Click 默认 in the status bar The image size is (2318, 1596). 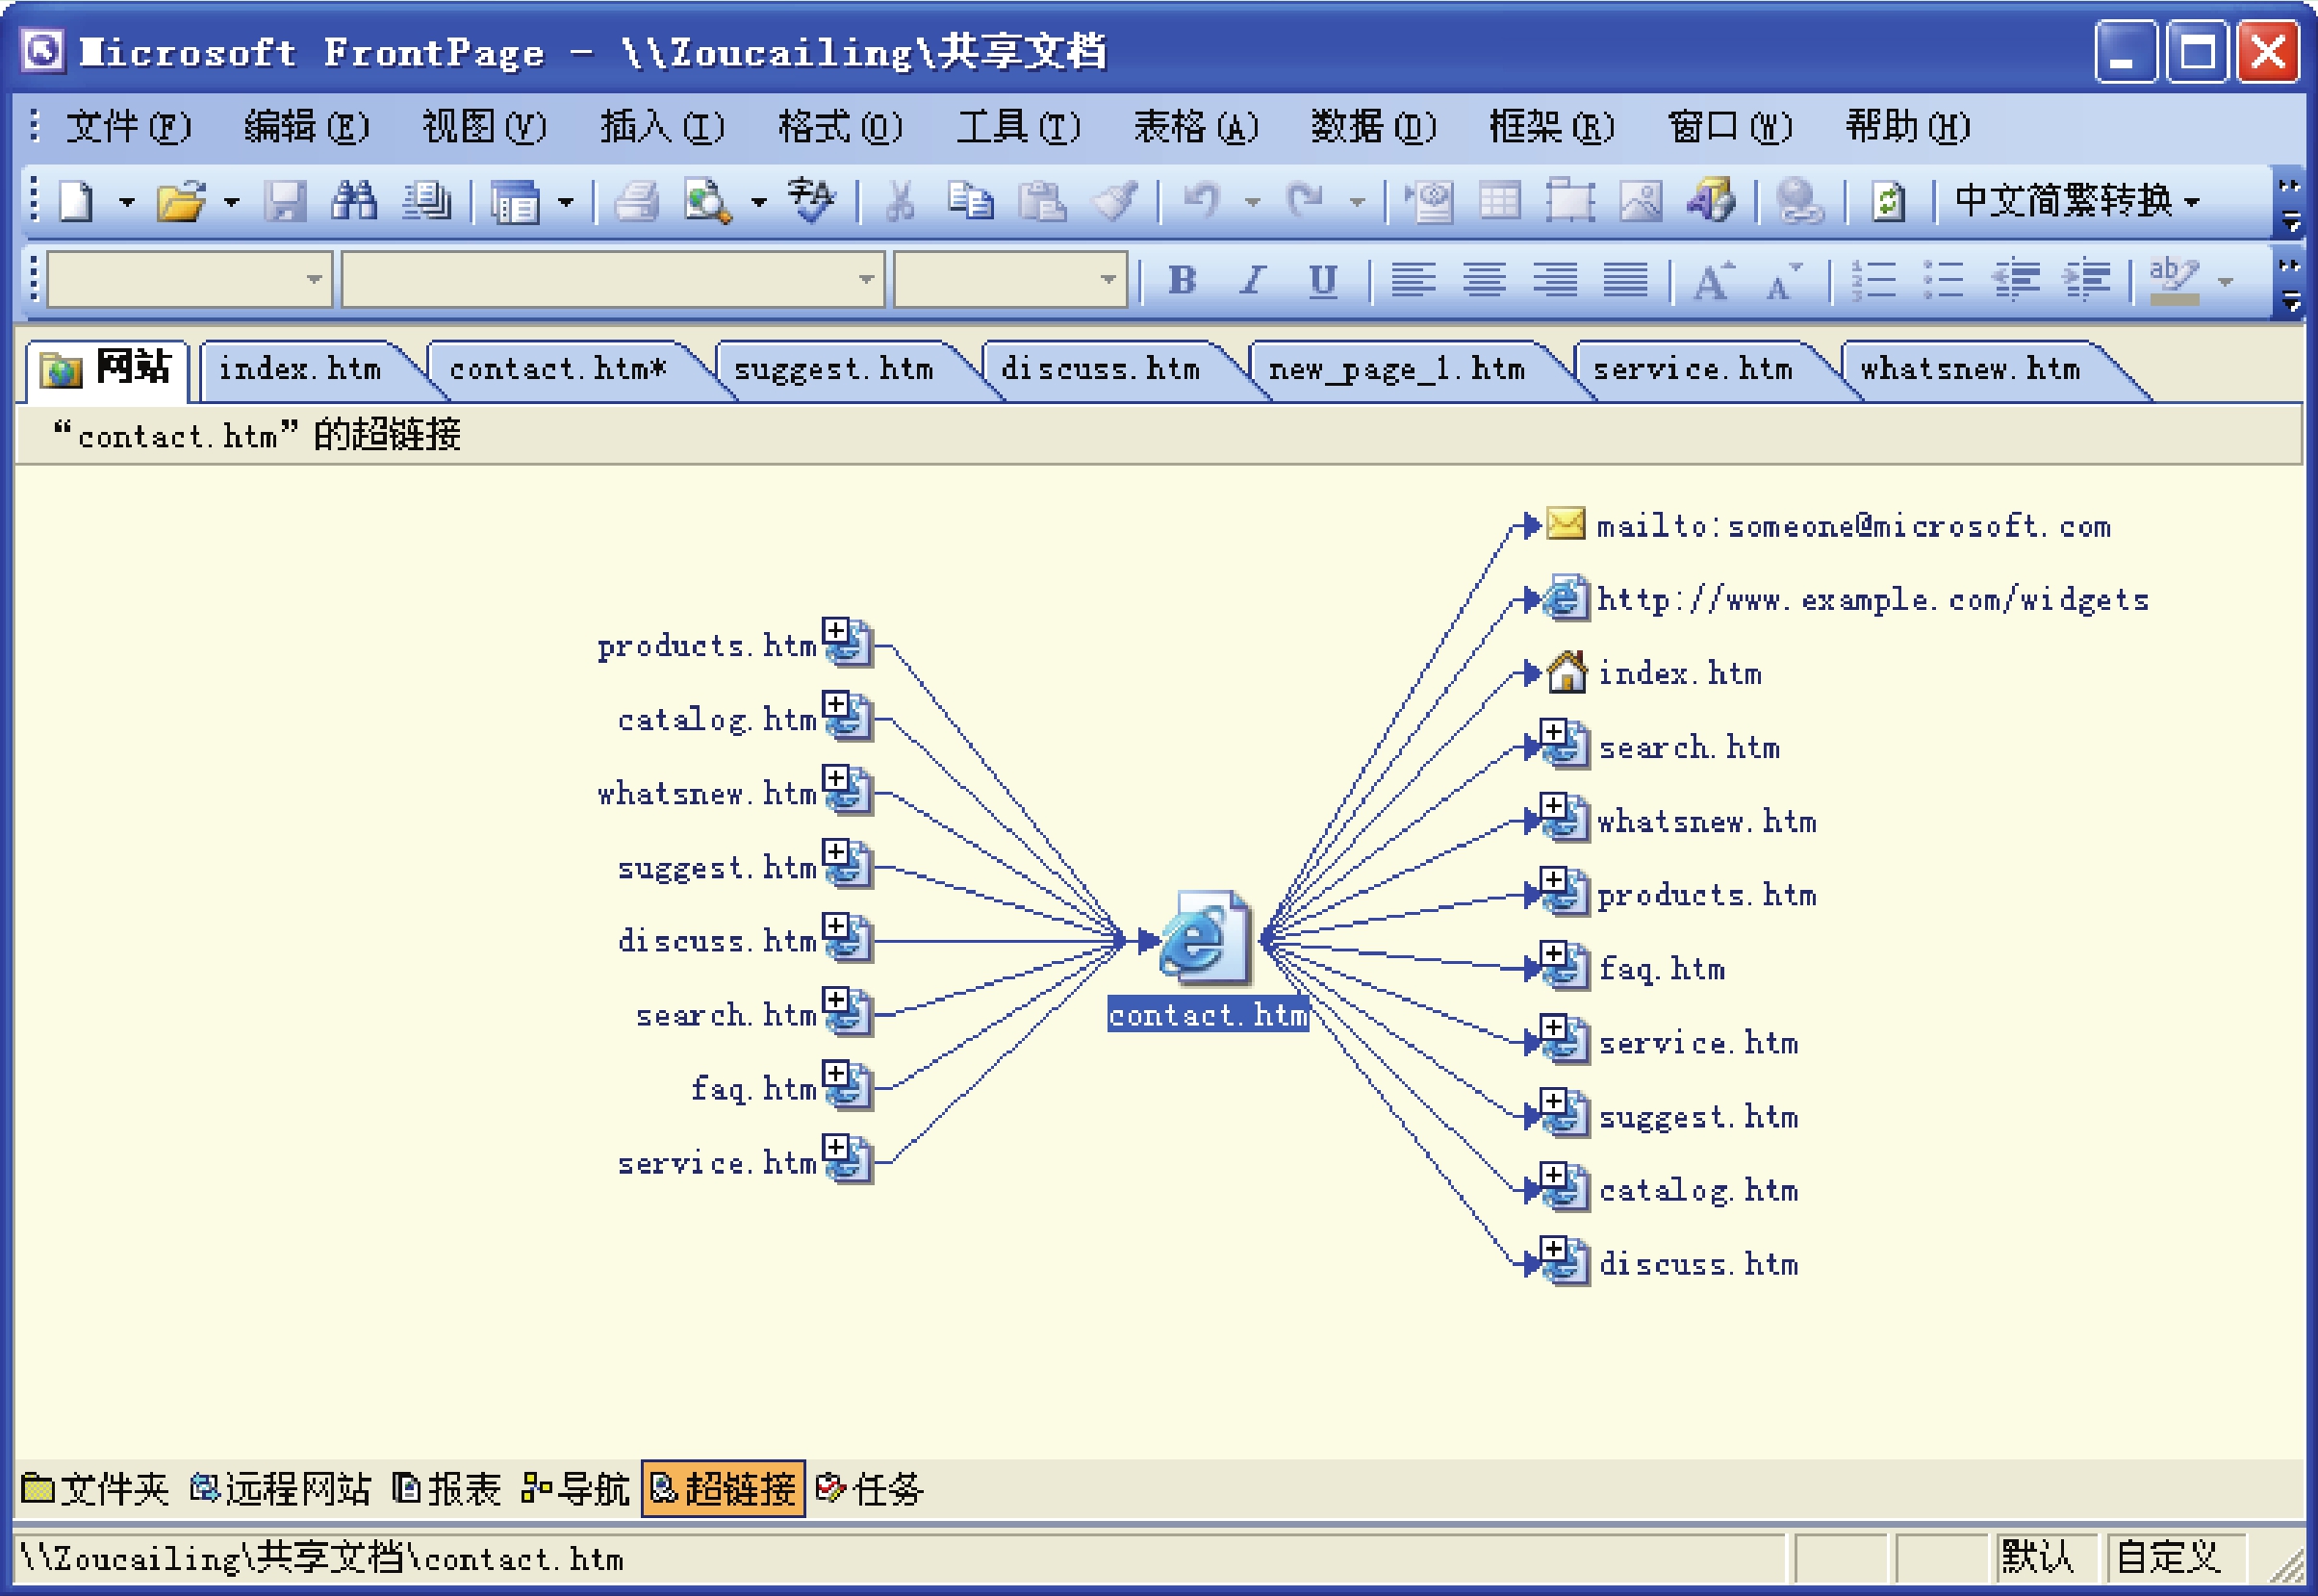pos(2036,1557)
